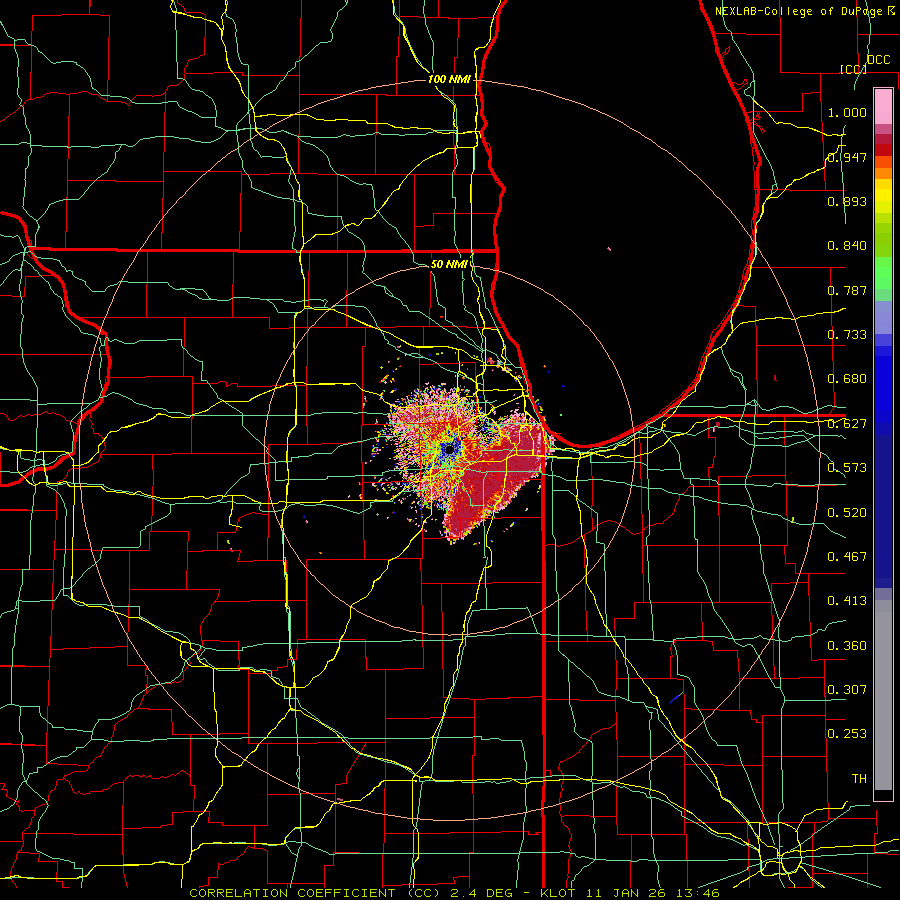Select the 0.787 scale value
This screenshot has width=900, height=900.
(x=847, y=290)
